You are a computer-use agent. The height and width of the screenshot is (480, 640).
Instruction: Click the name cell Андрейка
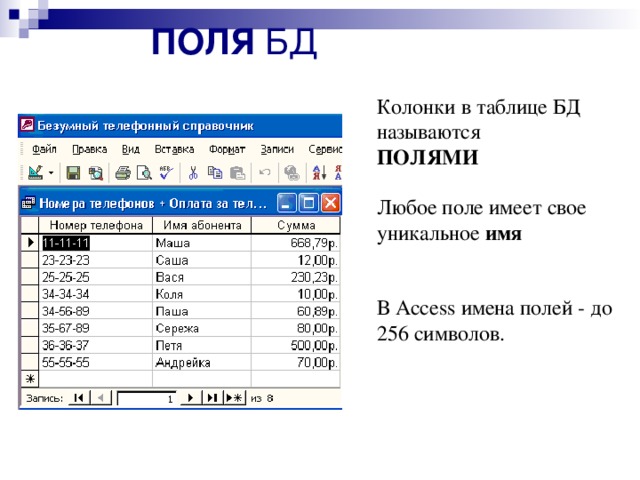click(x=202, y=362)
